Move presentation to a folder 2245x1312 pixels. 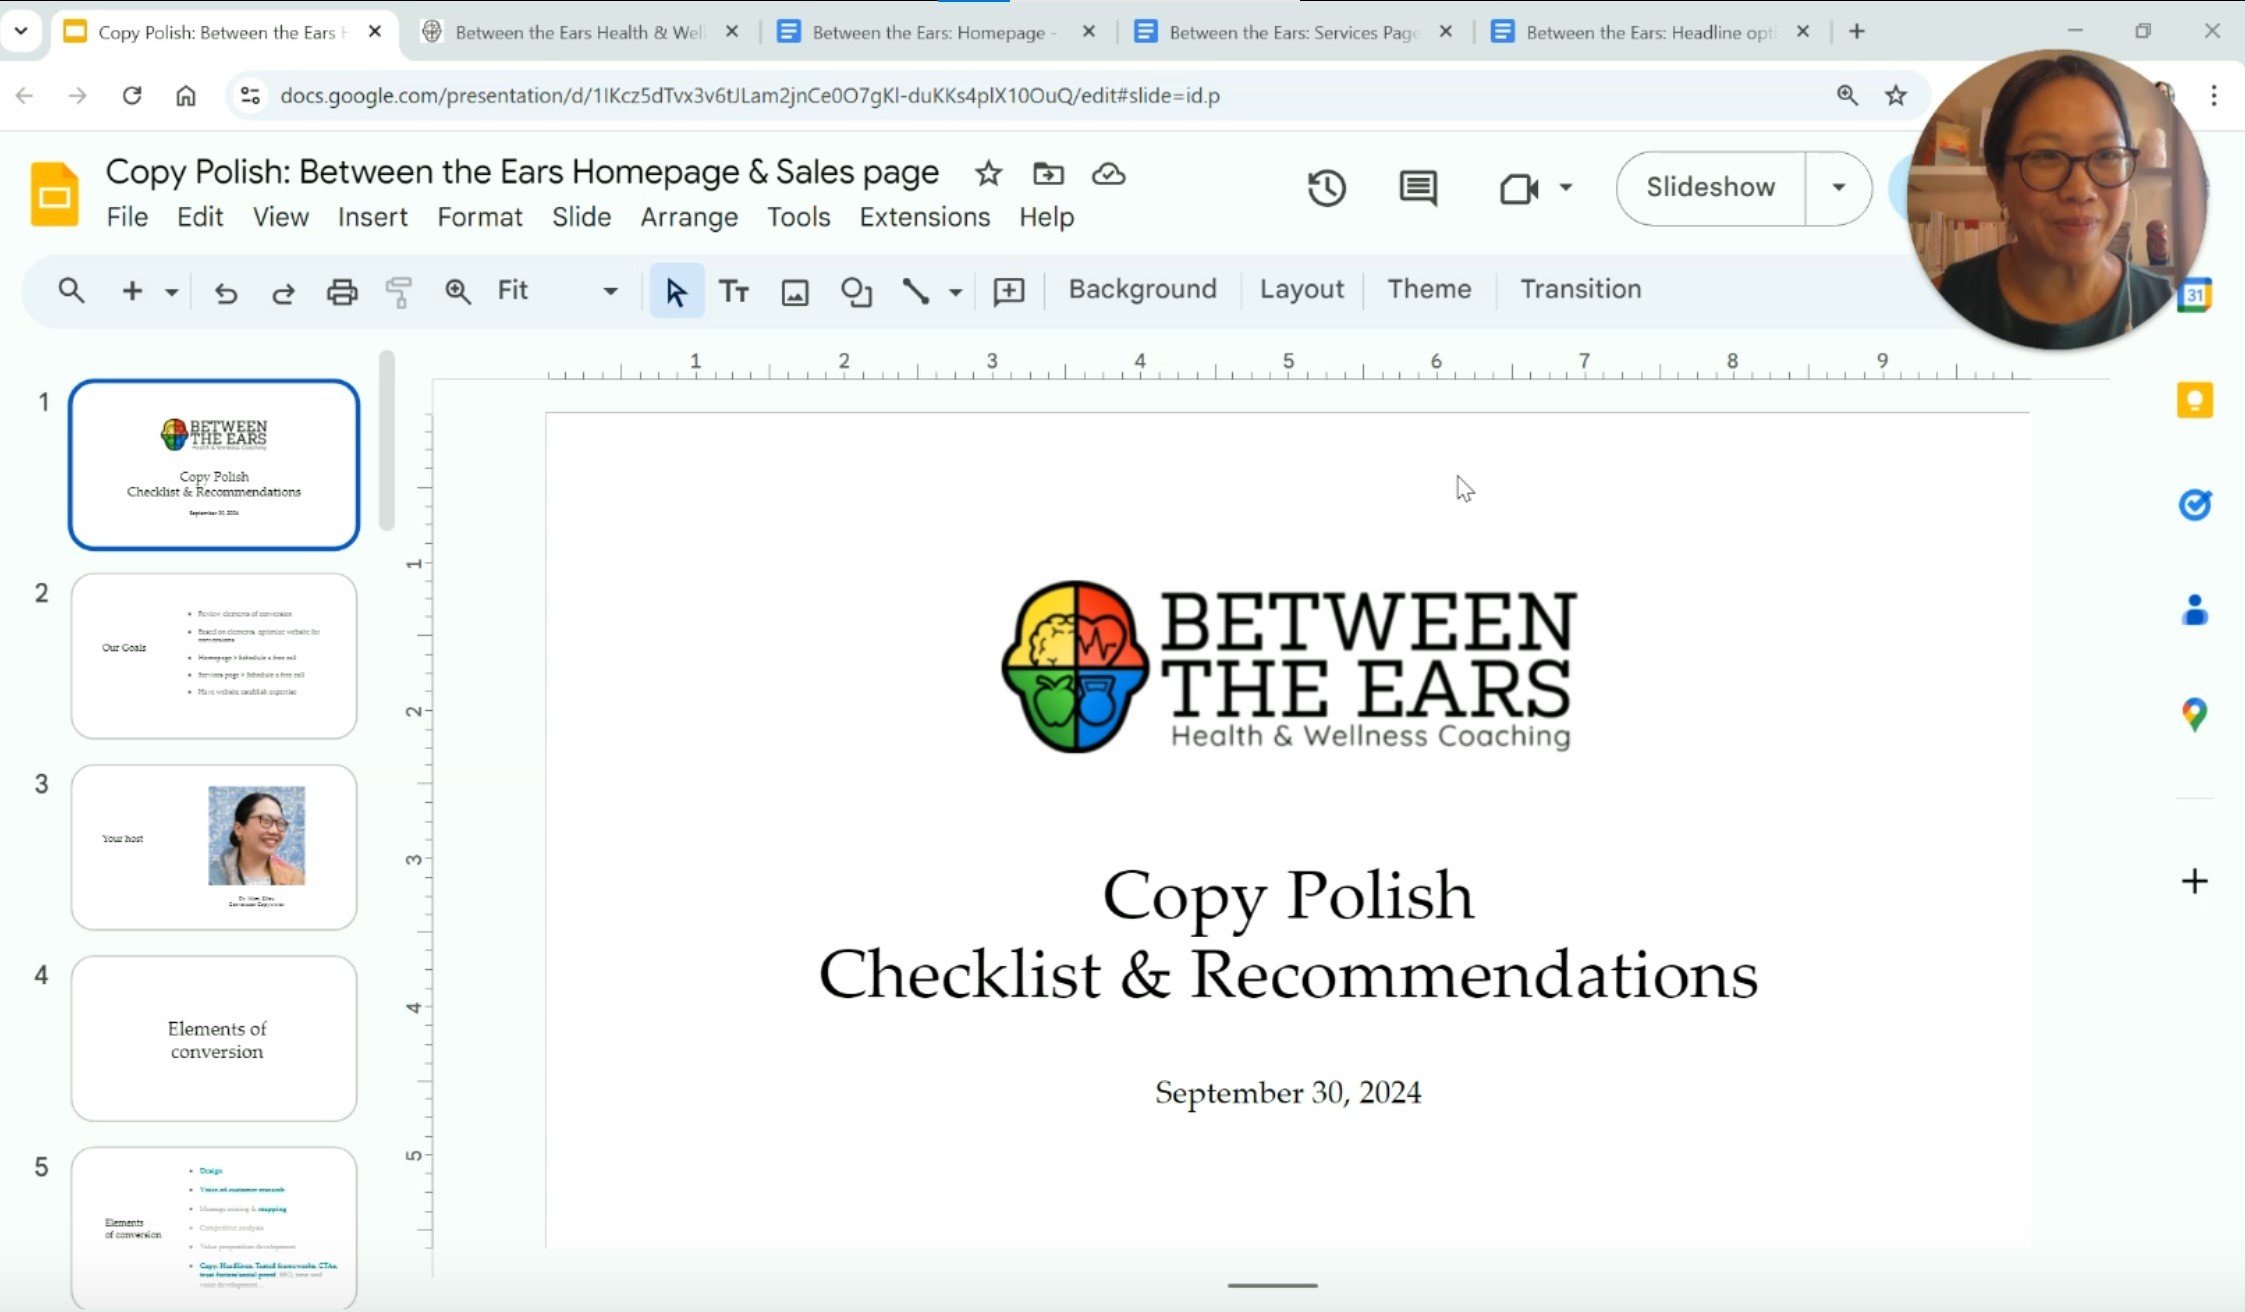(x=1048, y=174)
